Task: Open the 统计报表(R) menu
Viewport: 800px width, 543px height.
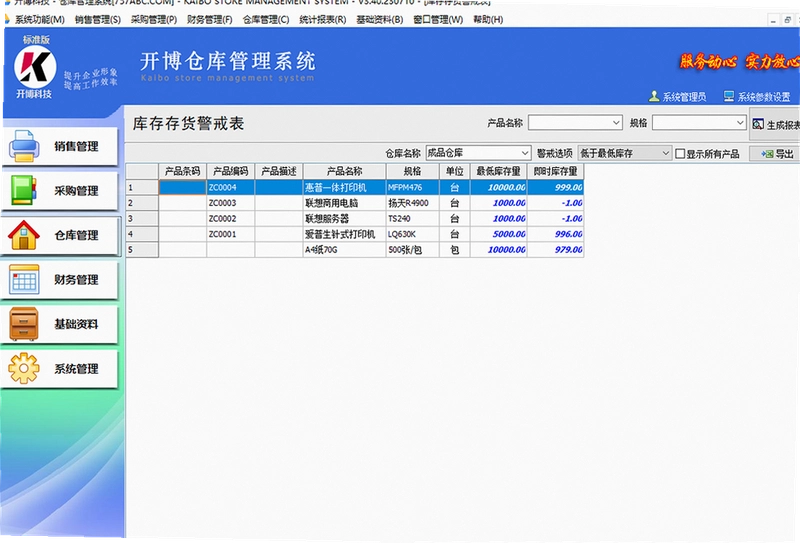Action: pyautogui.click(x=322, y=19)
